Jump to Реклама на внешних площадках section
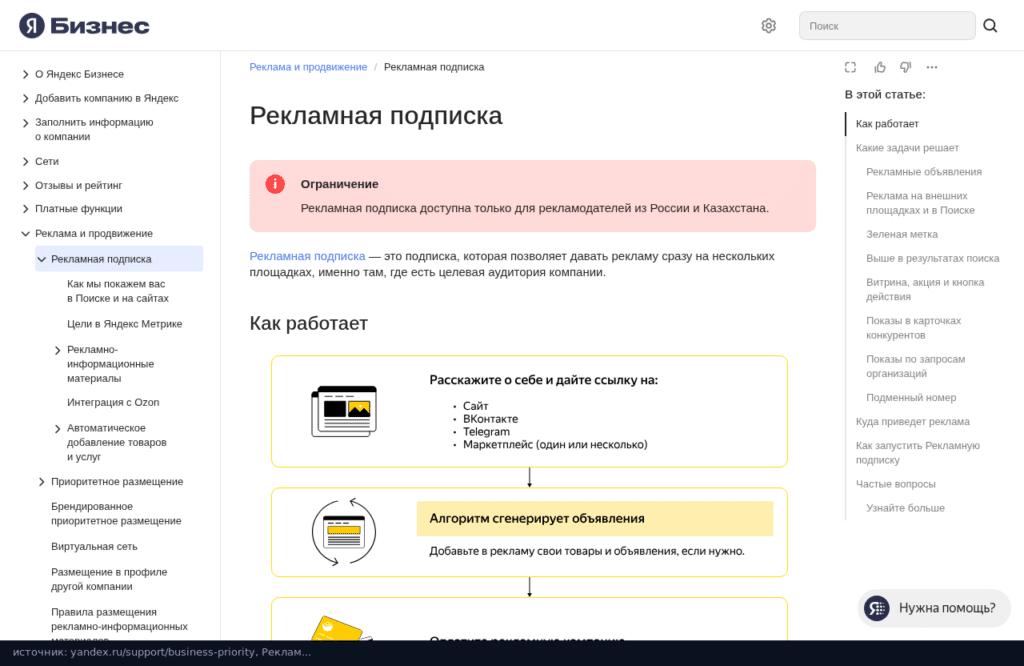Screen dimensions: 1024x666 920,203
